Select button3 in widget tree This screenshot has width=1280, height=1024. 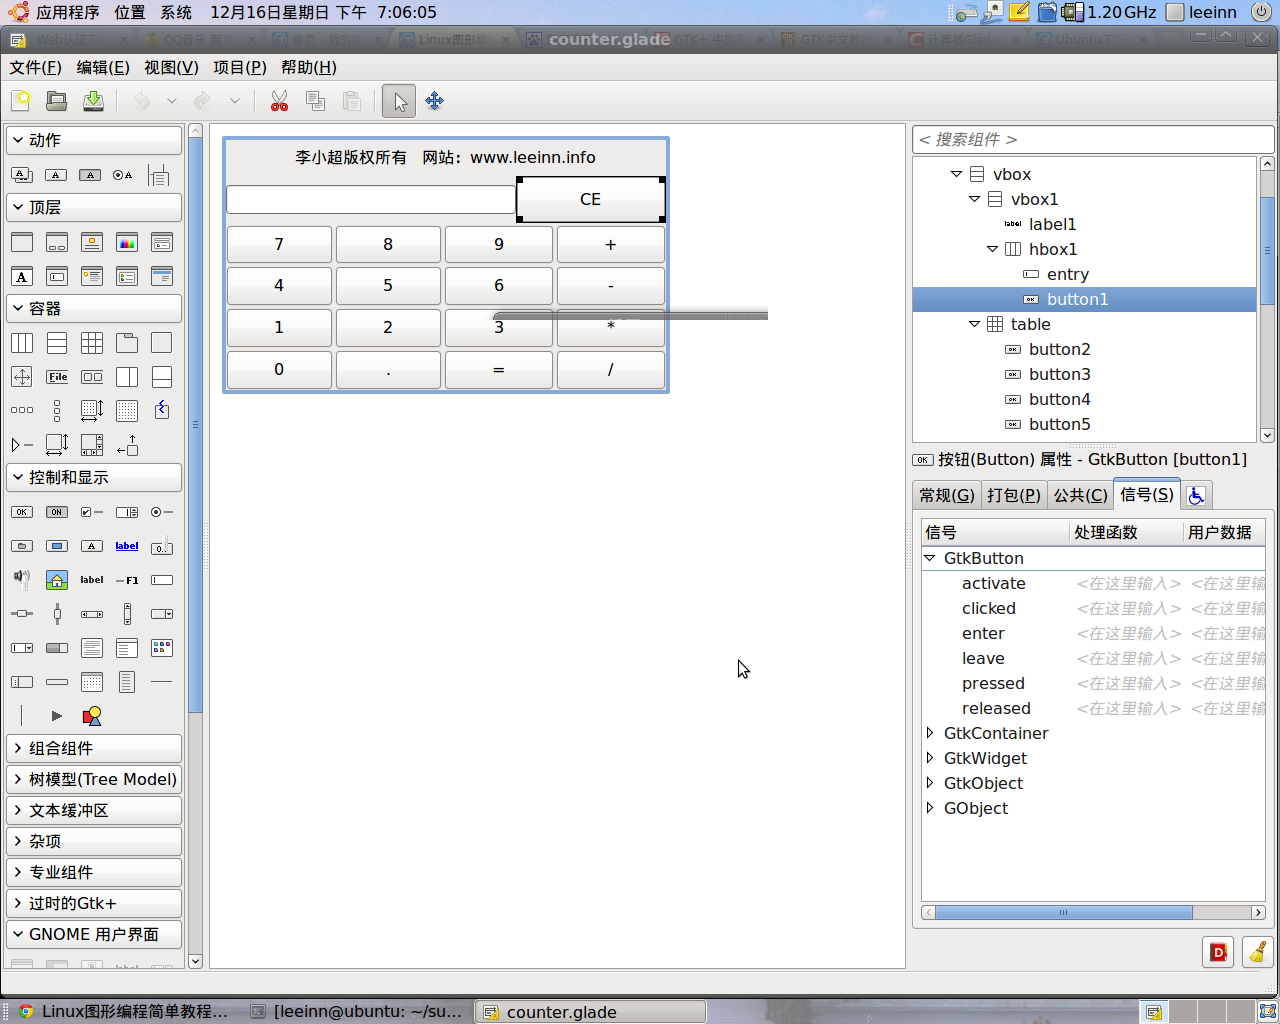tap(1060, 374)
